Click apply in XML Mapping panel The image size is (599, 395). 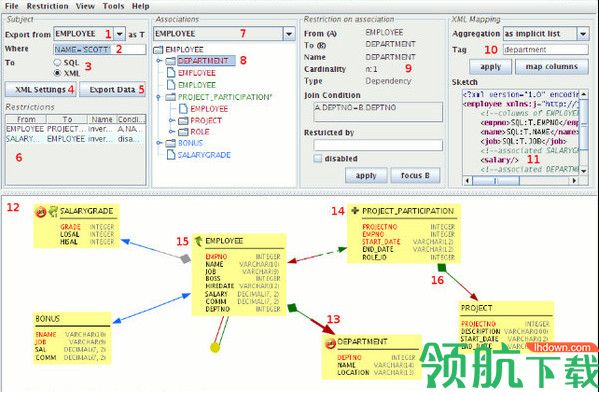pyautogui.click(x=491, y=67)
